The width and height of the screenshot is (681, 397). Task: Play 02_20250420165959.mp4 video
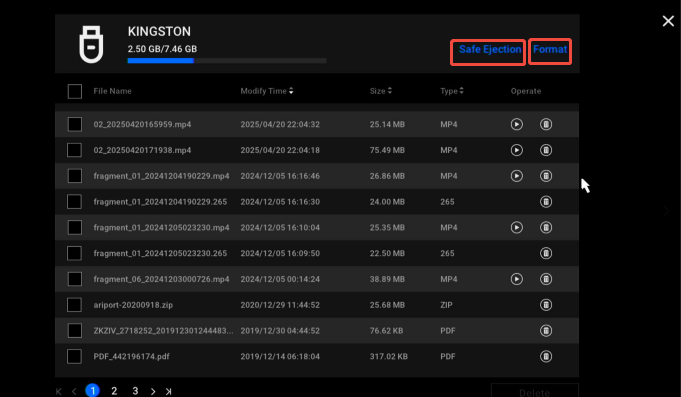tap(516, 124)
